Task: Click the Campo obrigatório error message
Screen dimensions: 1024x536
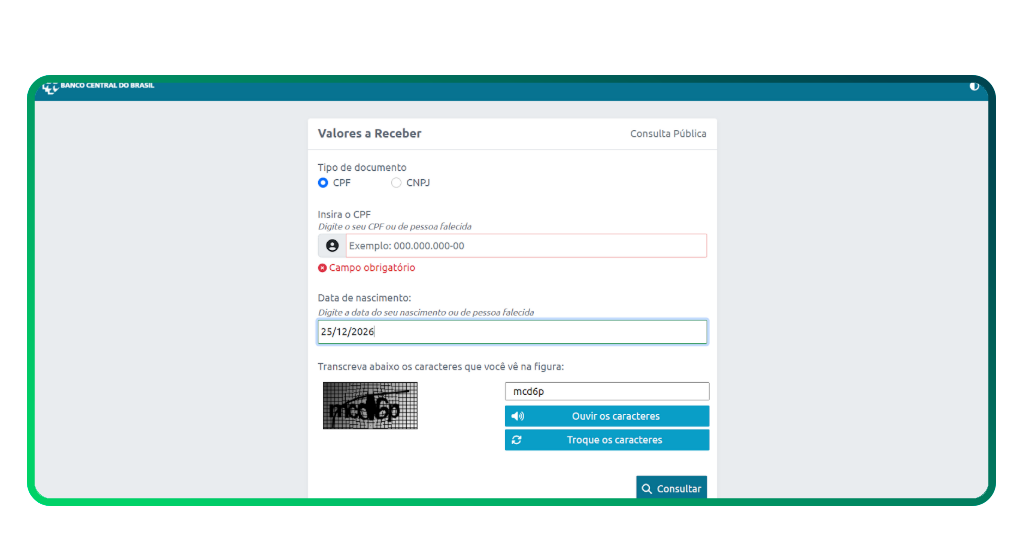Action: pos(371,268)
